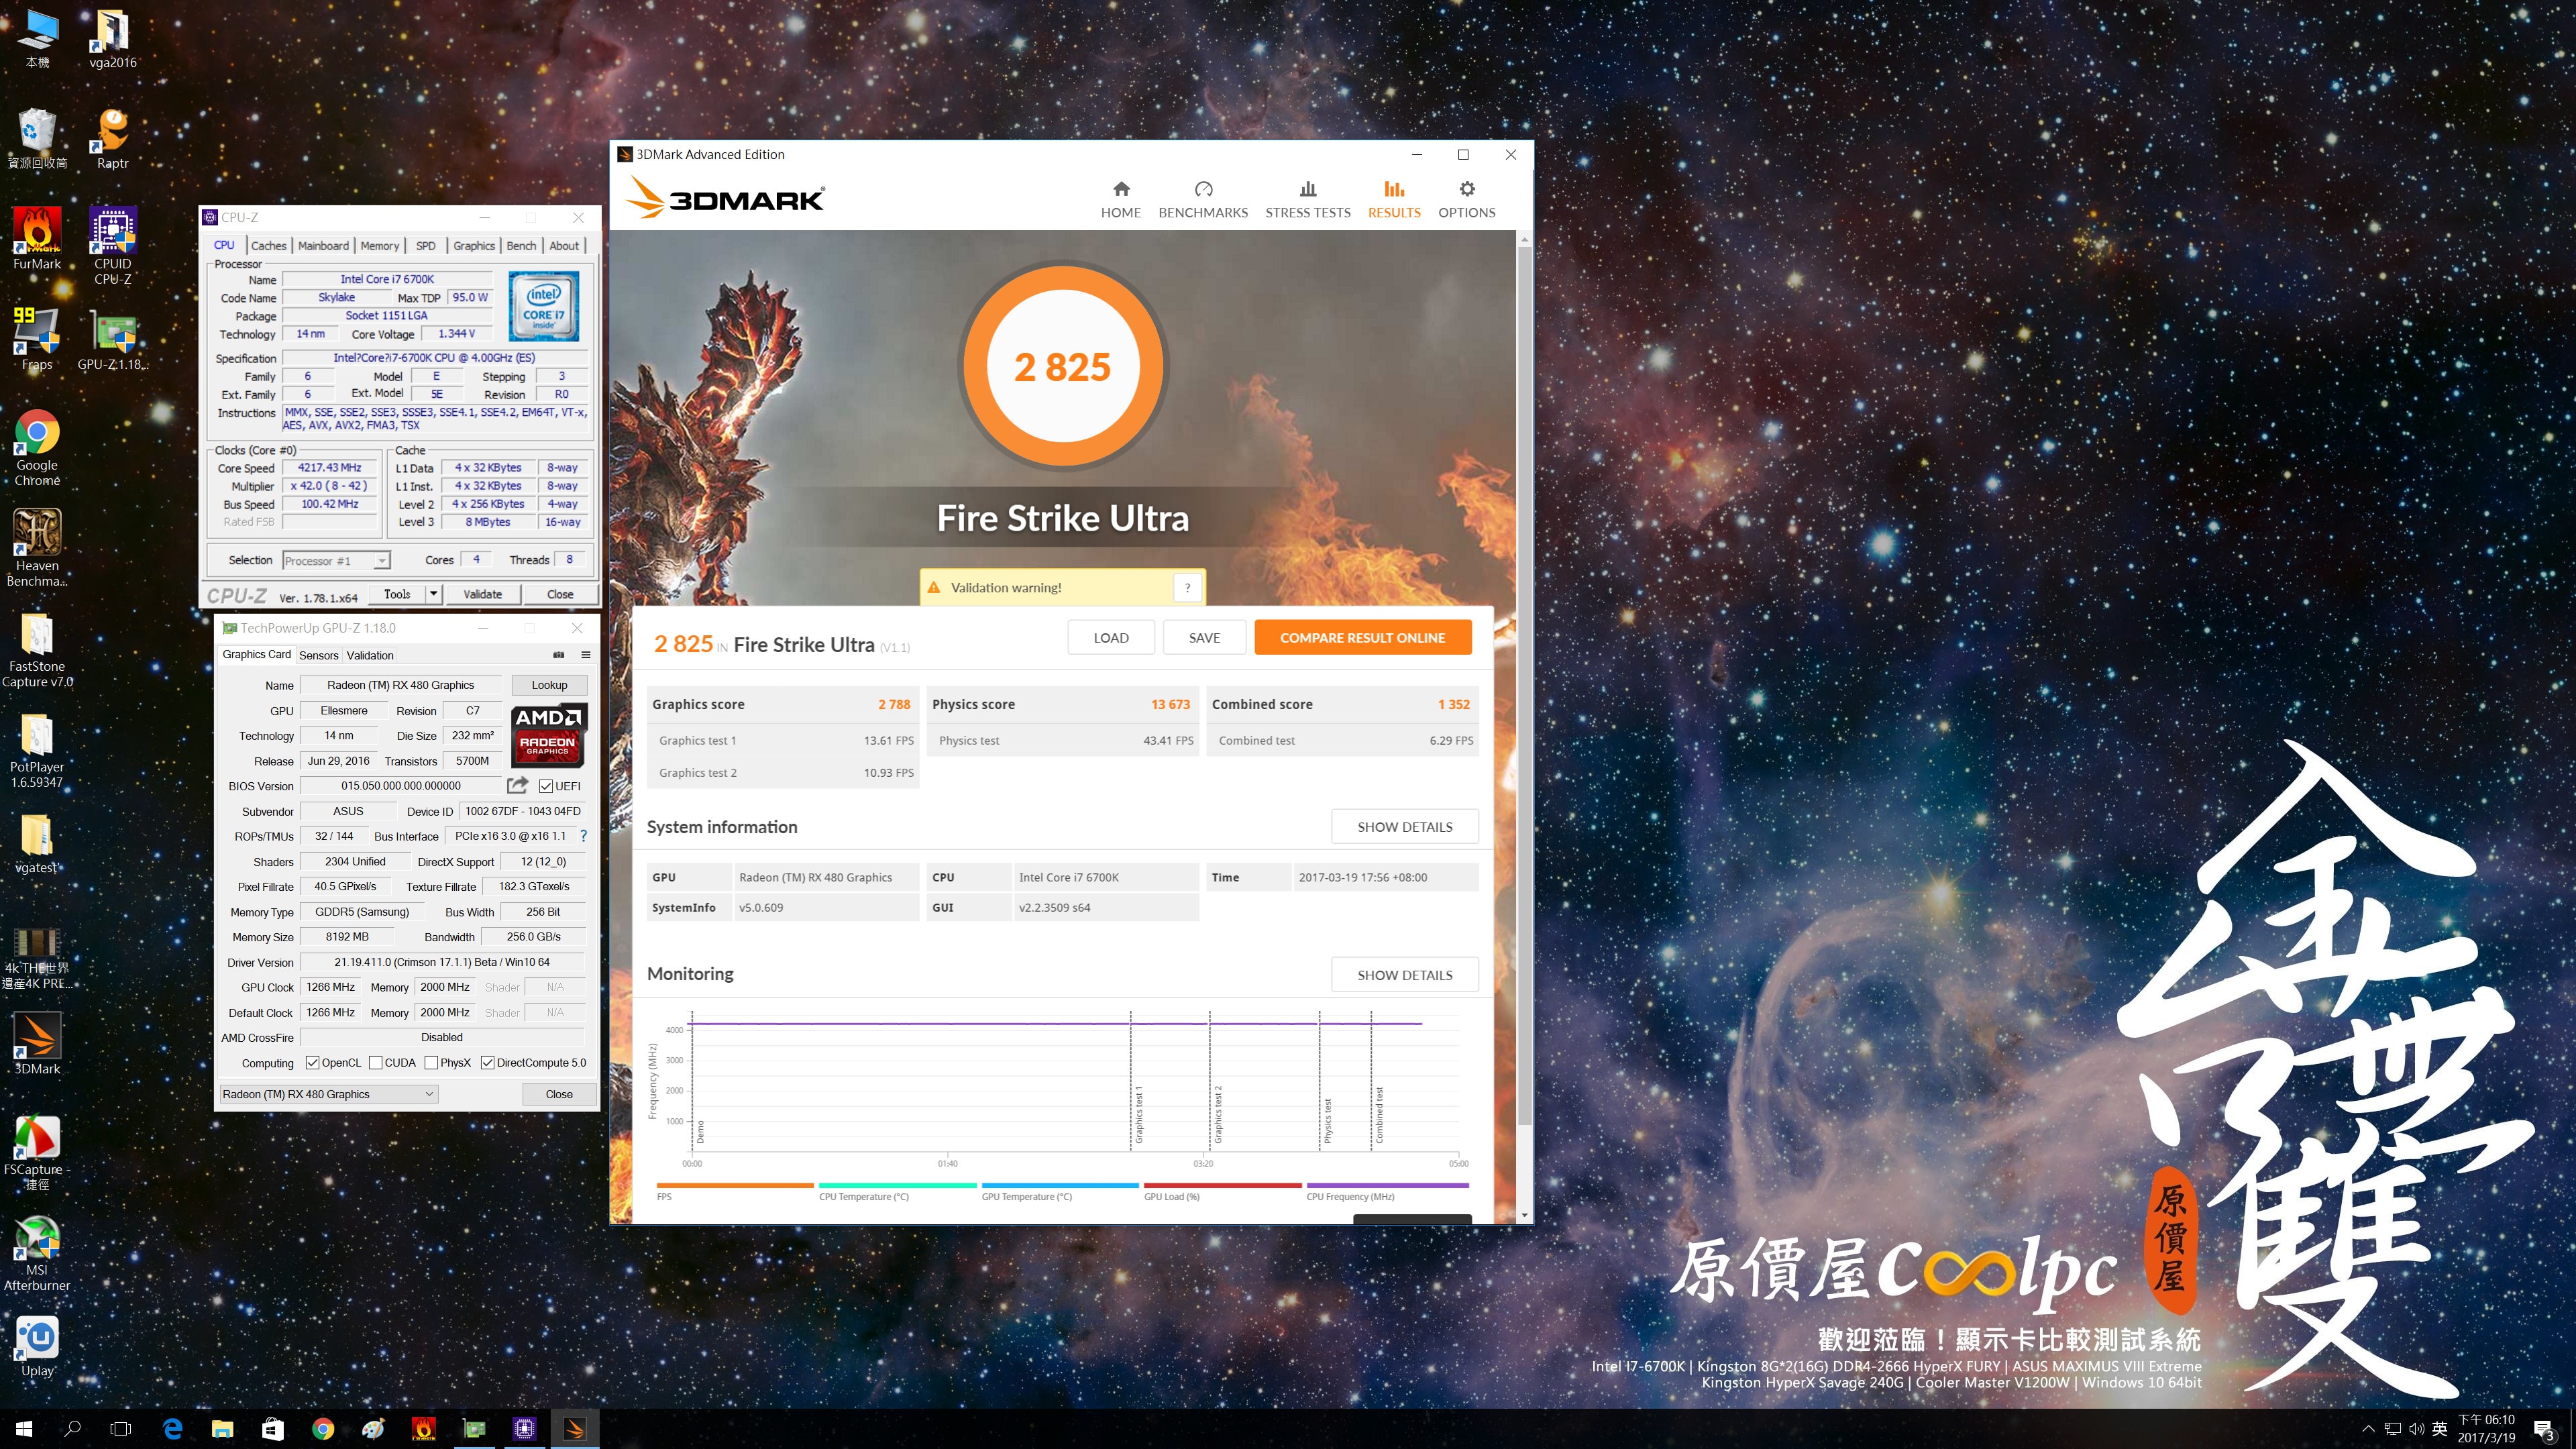Open 3DMark desktop shortcut

(37, 1043)
